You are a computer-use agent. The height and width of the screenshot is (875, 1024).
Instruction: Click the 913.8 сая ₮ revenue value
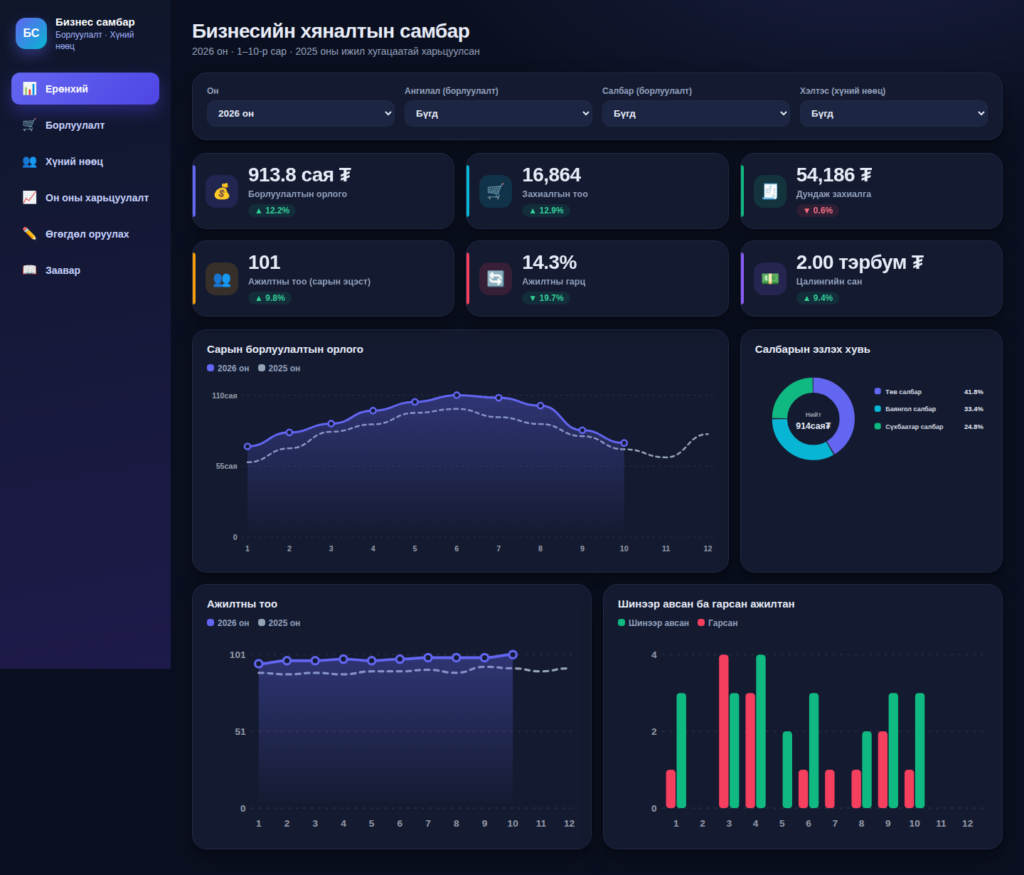pos(300,175)
